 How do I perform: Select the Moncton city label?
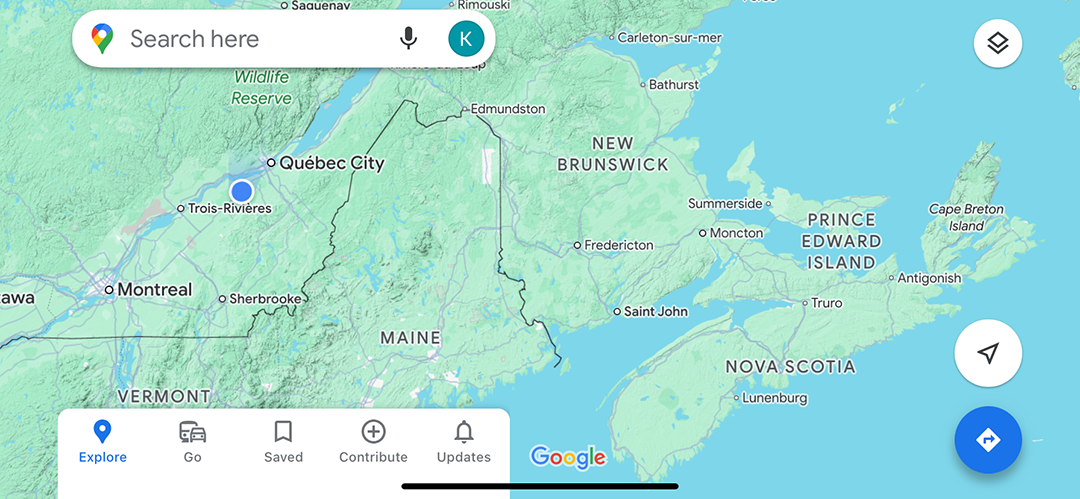(x=736, y=233)
